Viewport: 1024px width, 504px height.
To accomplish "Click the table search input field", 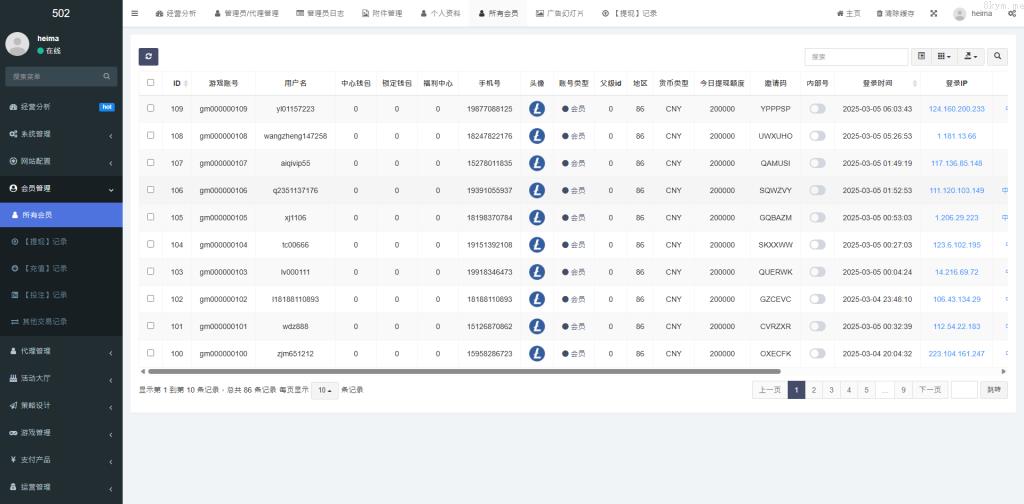I will (x=842, y=57).
